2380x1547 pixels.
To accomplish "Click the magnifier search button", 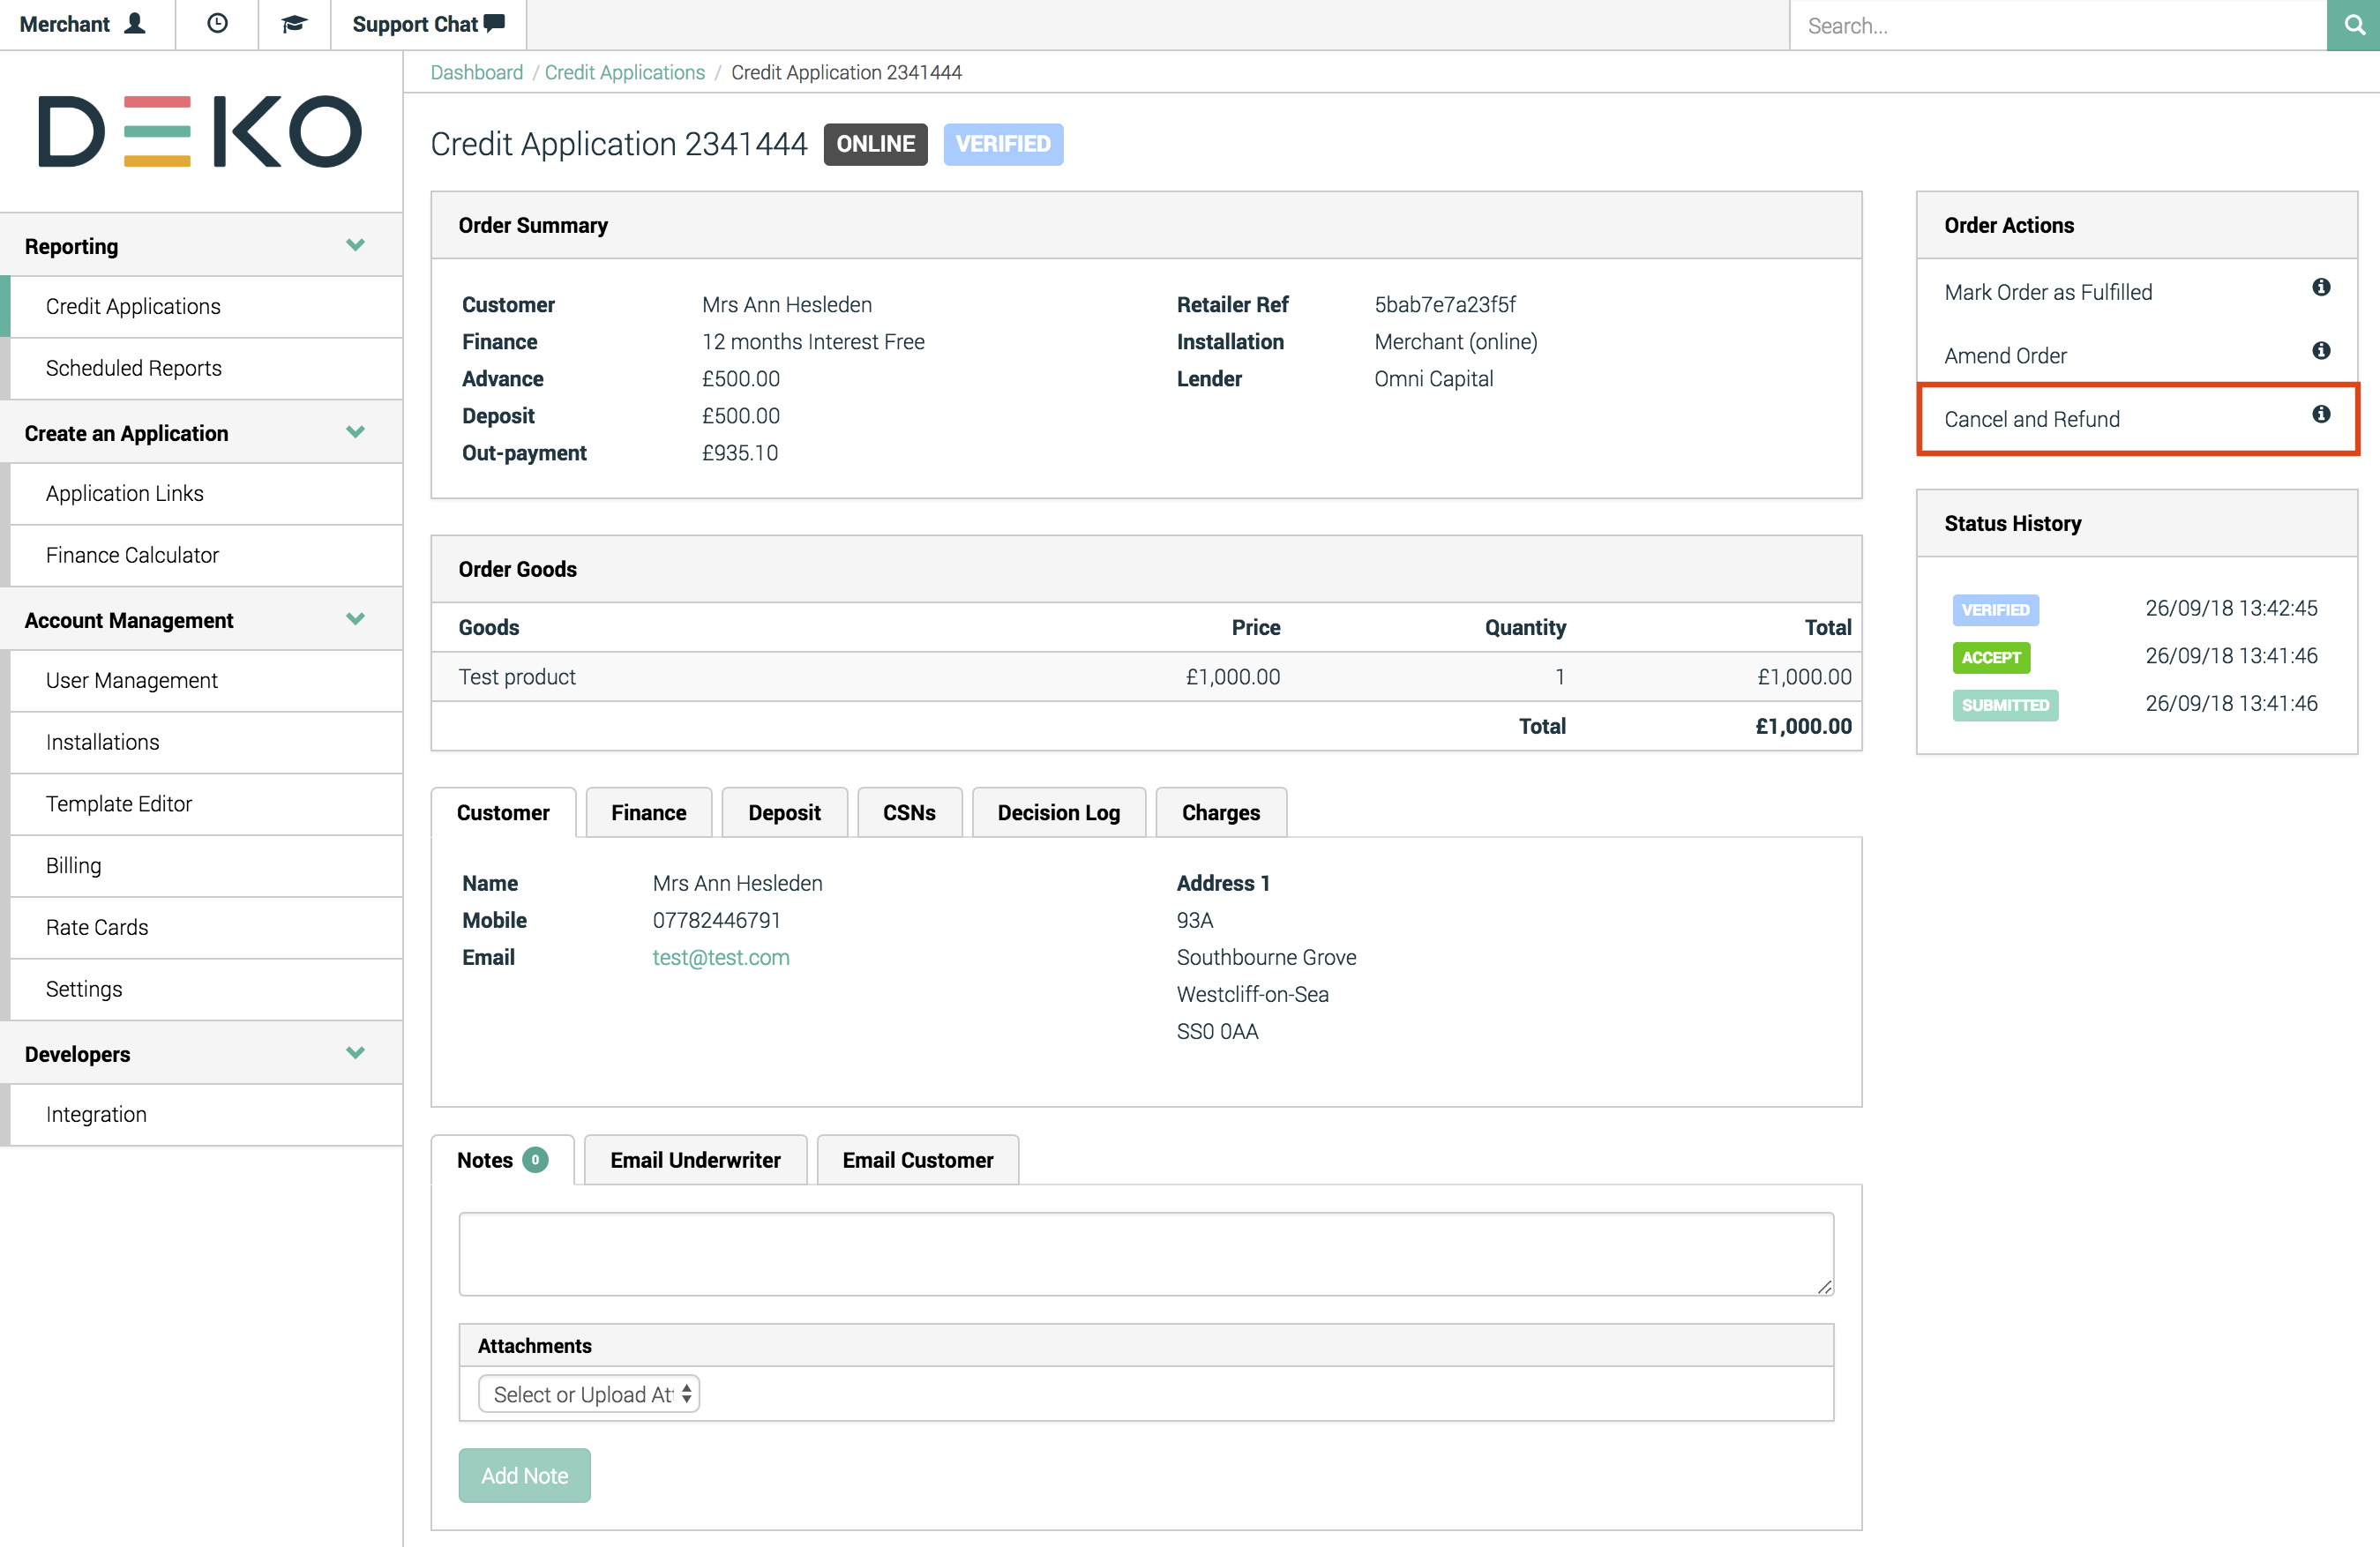I will point(2354,25).
